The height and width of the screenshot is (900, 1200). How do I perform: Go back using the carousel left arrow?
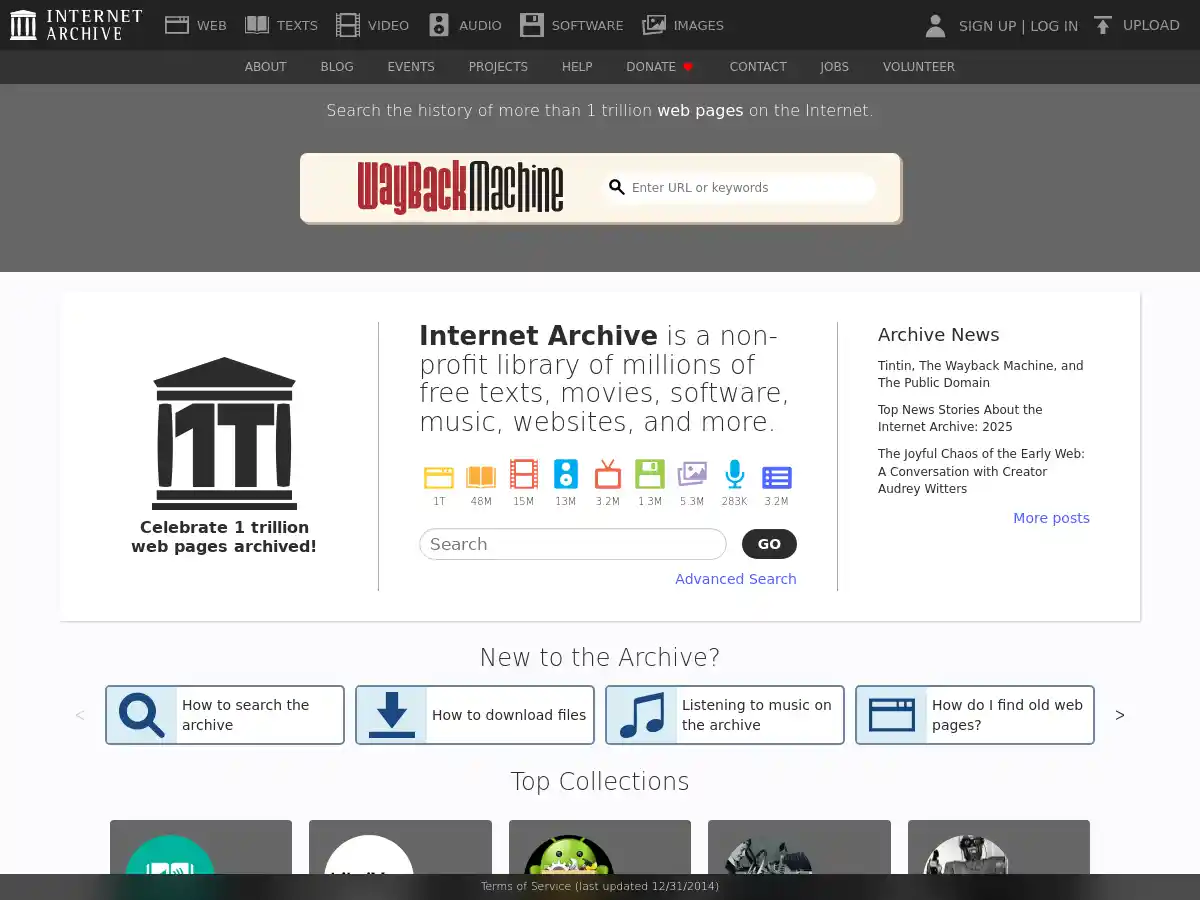[79, 714]
